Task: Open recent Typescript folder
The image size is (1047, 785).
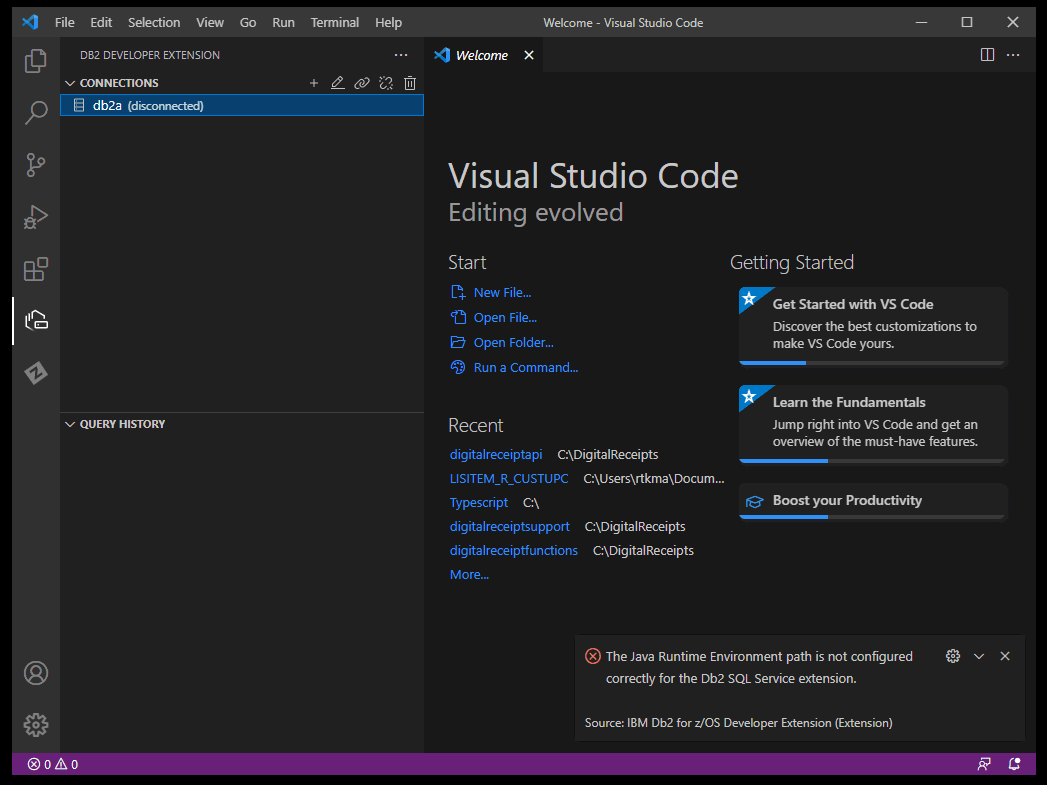Action: pyautogui.click(x=479, y=503)
